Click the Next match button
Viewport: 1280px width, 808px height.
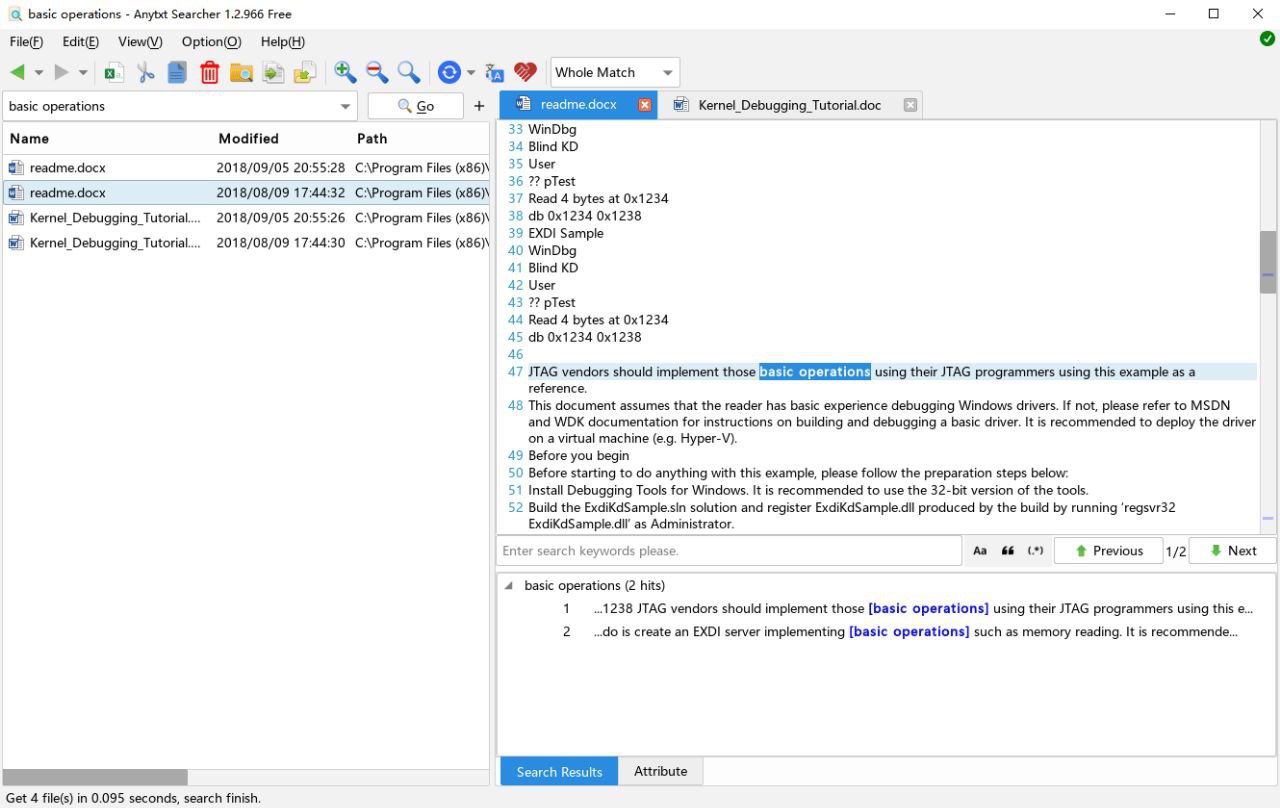(1232, 550)
